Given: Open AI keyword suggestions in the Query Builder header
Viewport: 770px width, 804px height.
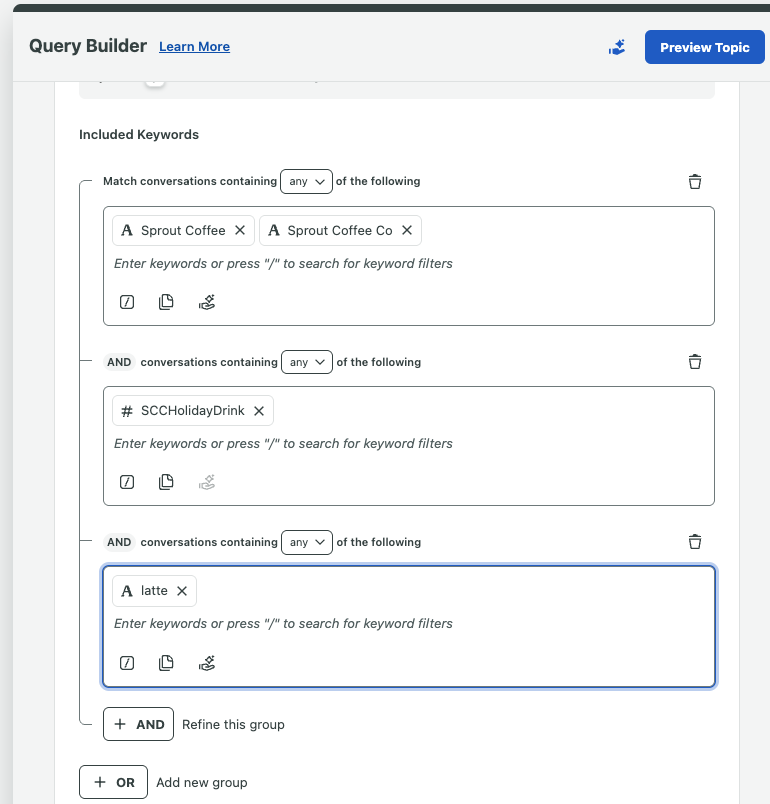Looking at the screenshot, I should [x=617, y=46].
